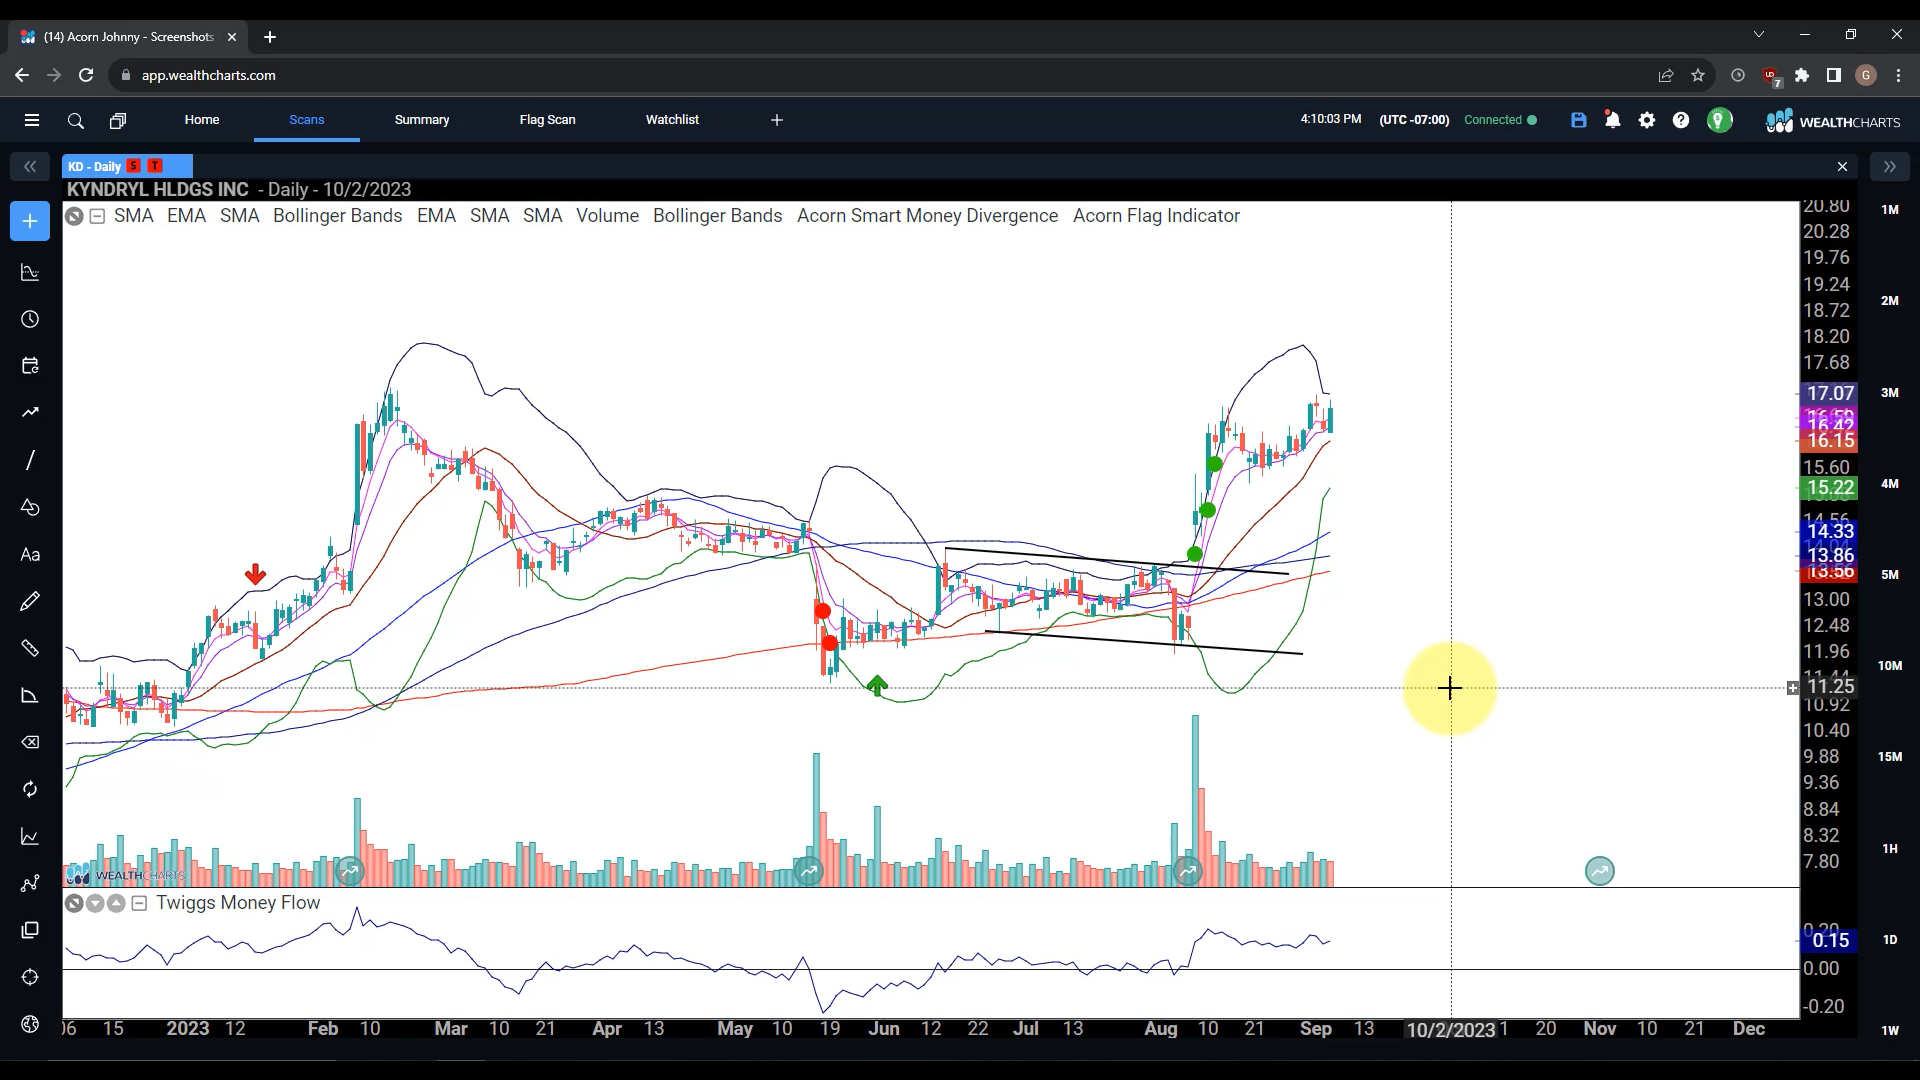
Task: Select the 1D timeframe button
Action: tap(1890, 940)
